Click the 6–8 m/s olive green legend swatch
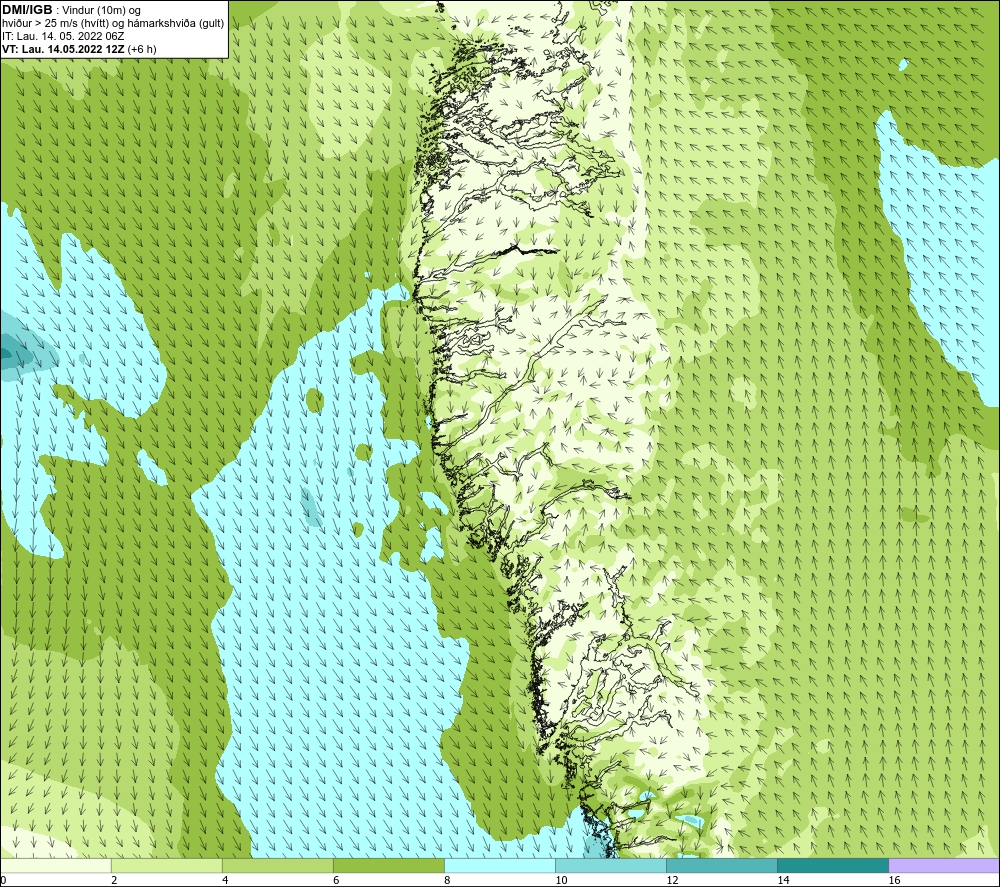 388,865
